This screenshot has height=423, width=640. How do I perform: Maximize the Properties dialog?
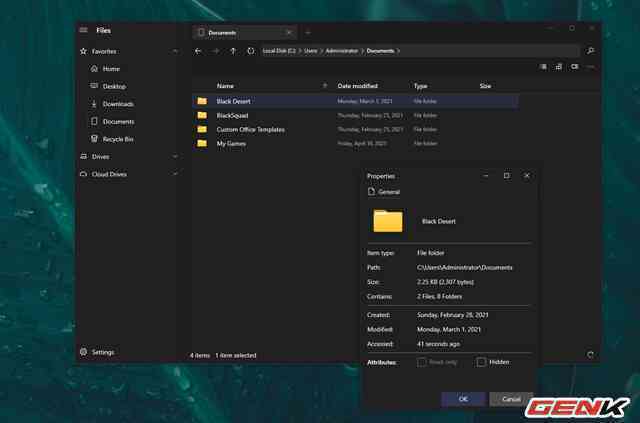(507, 176)
